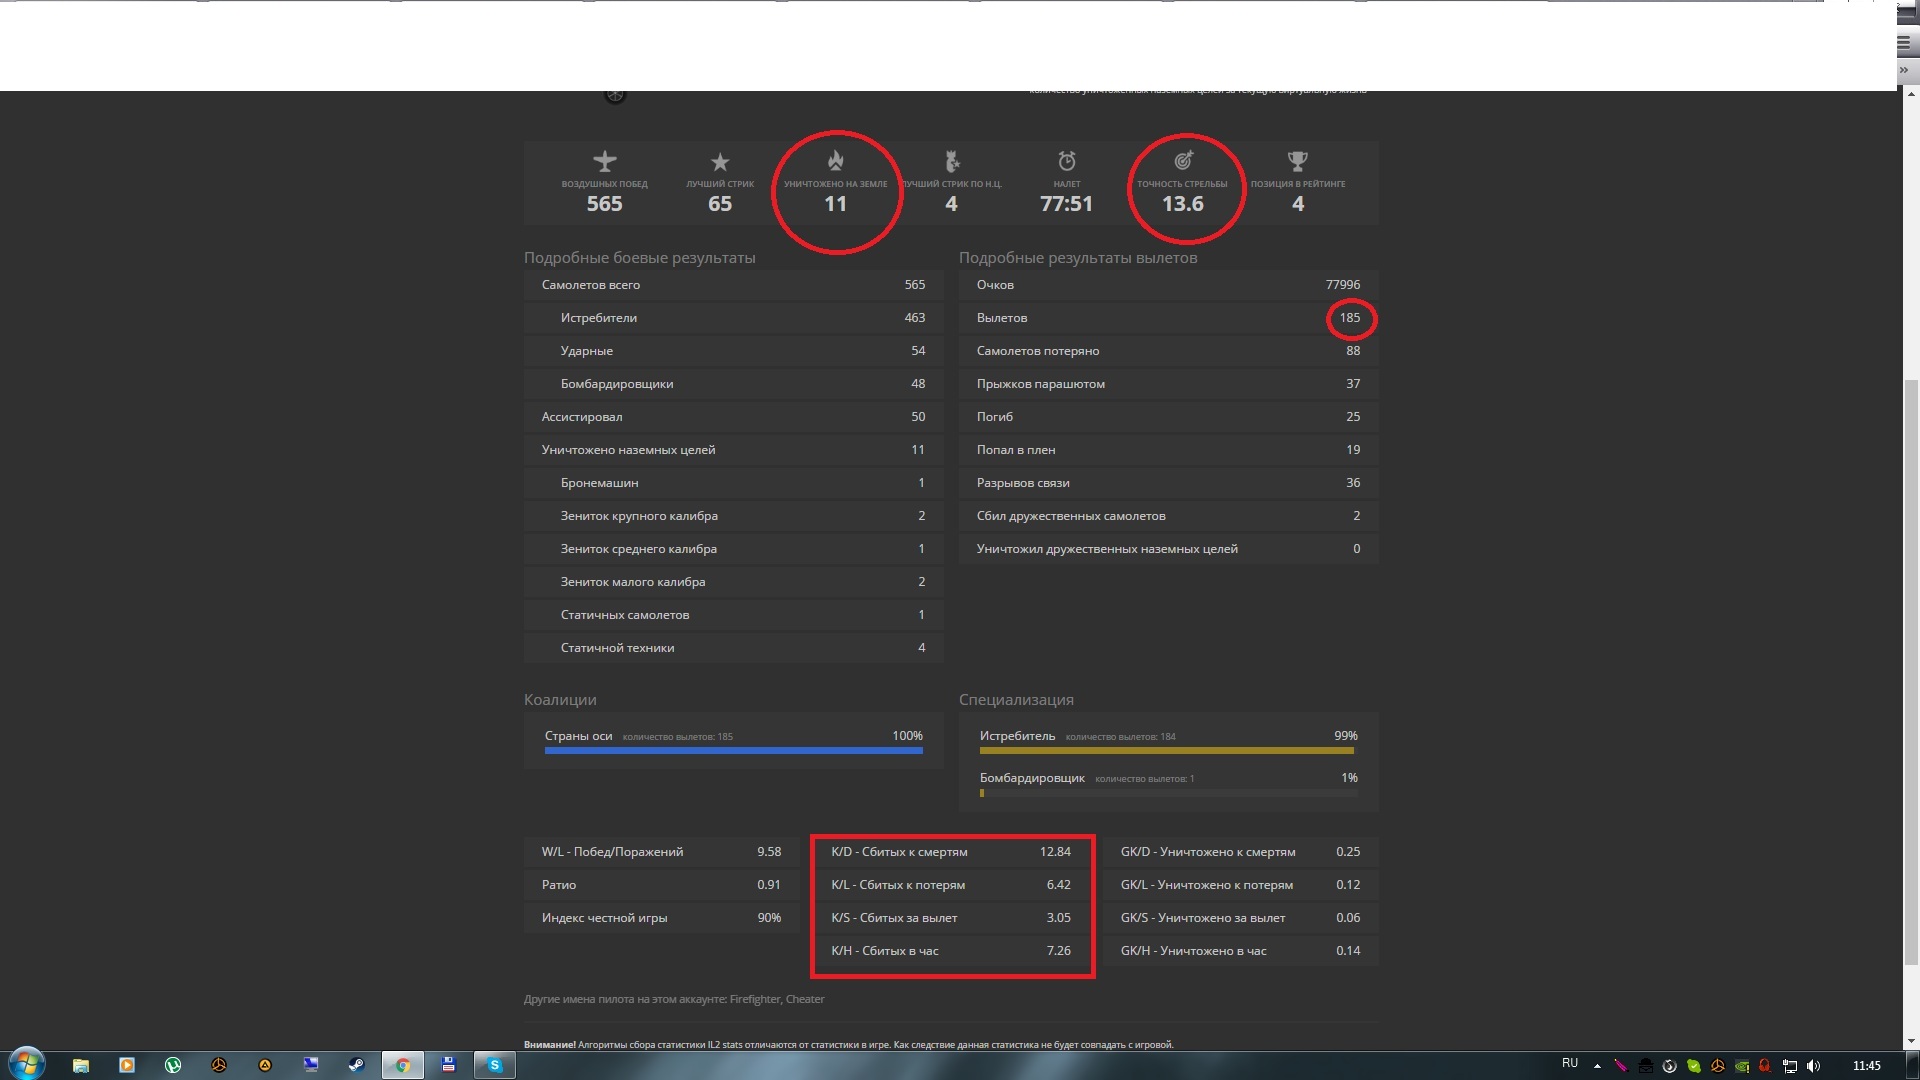Click the page scrollbar up arrow
This screenshot has width=1920, height=1080.
coord(1911,95)
